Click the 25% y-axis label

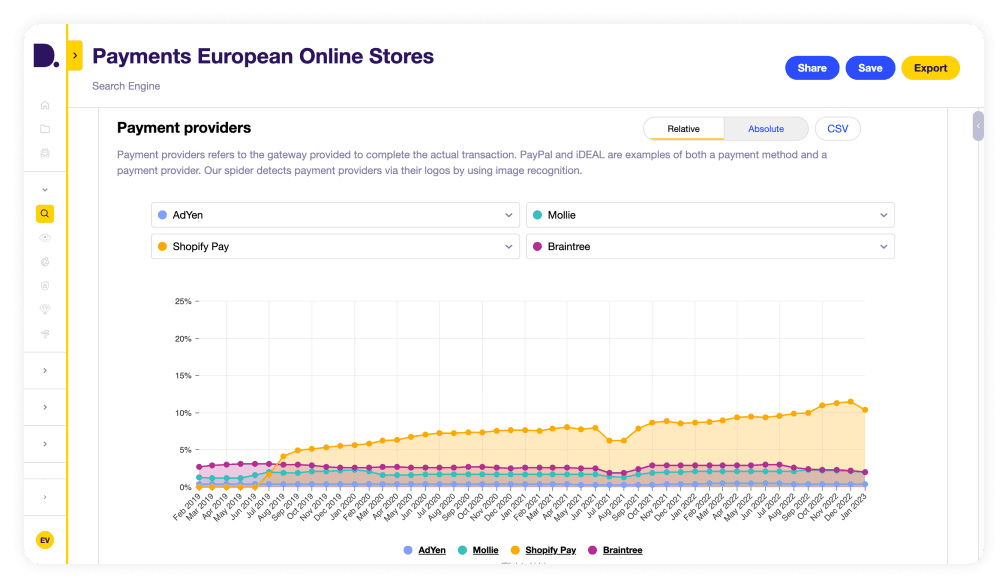pos(183,301)
